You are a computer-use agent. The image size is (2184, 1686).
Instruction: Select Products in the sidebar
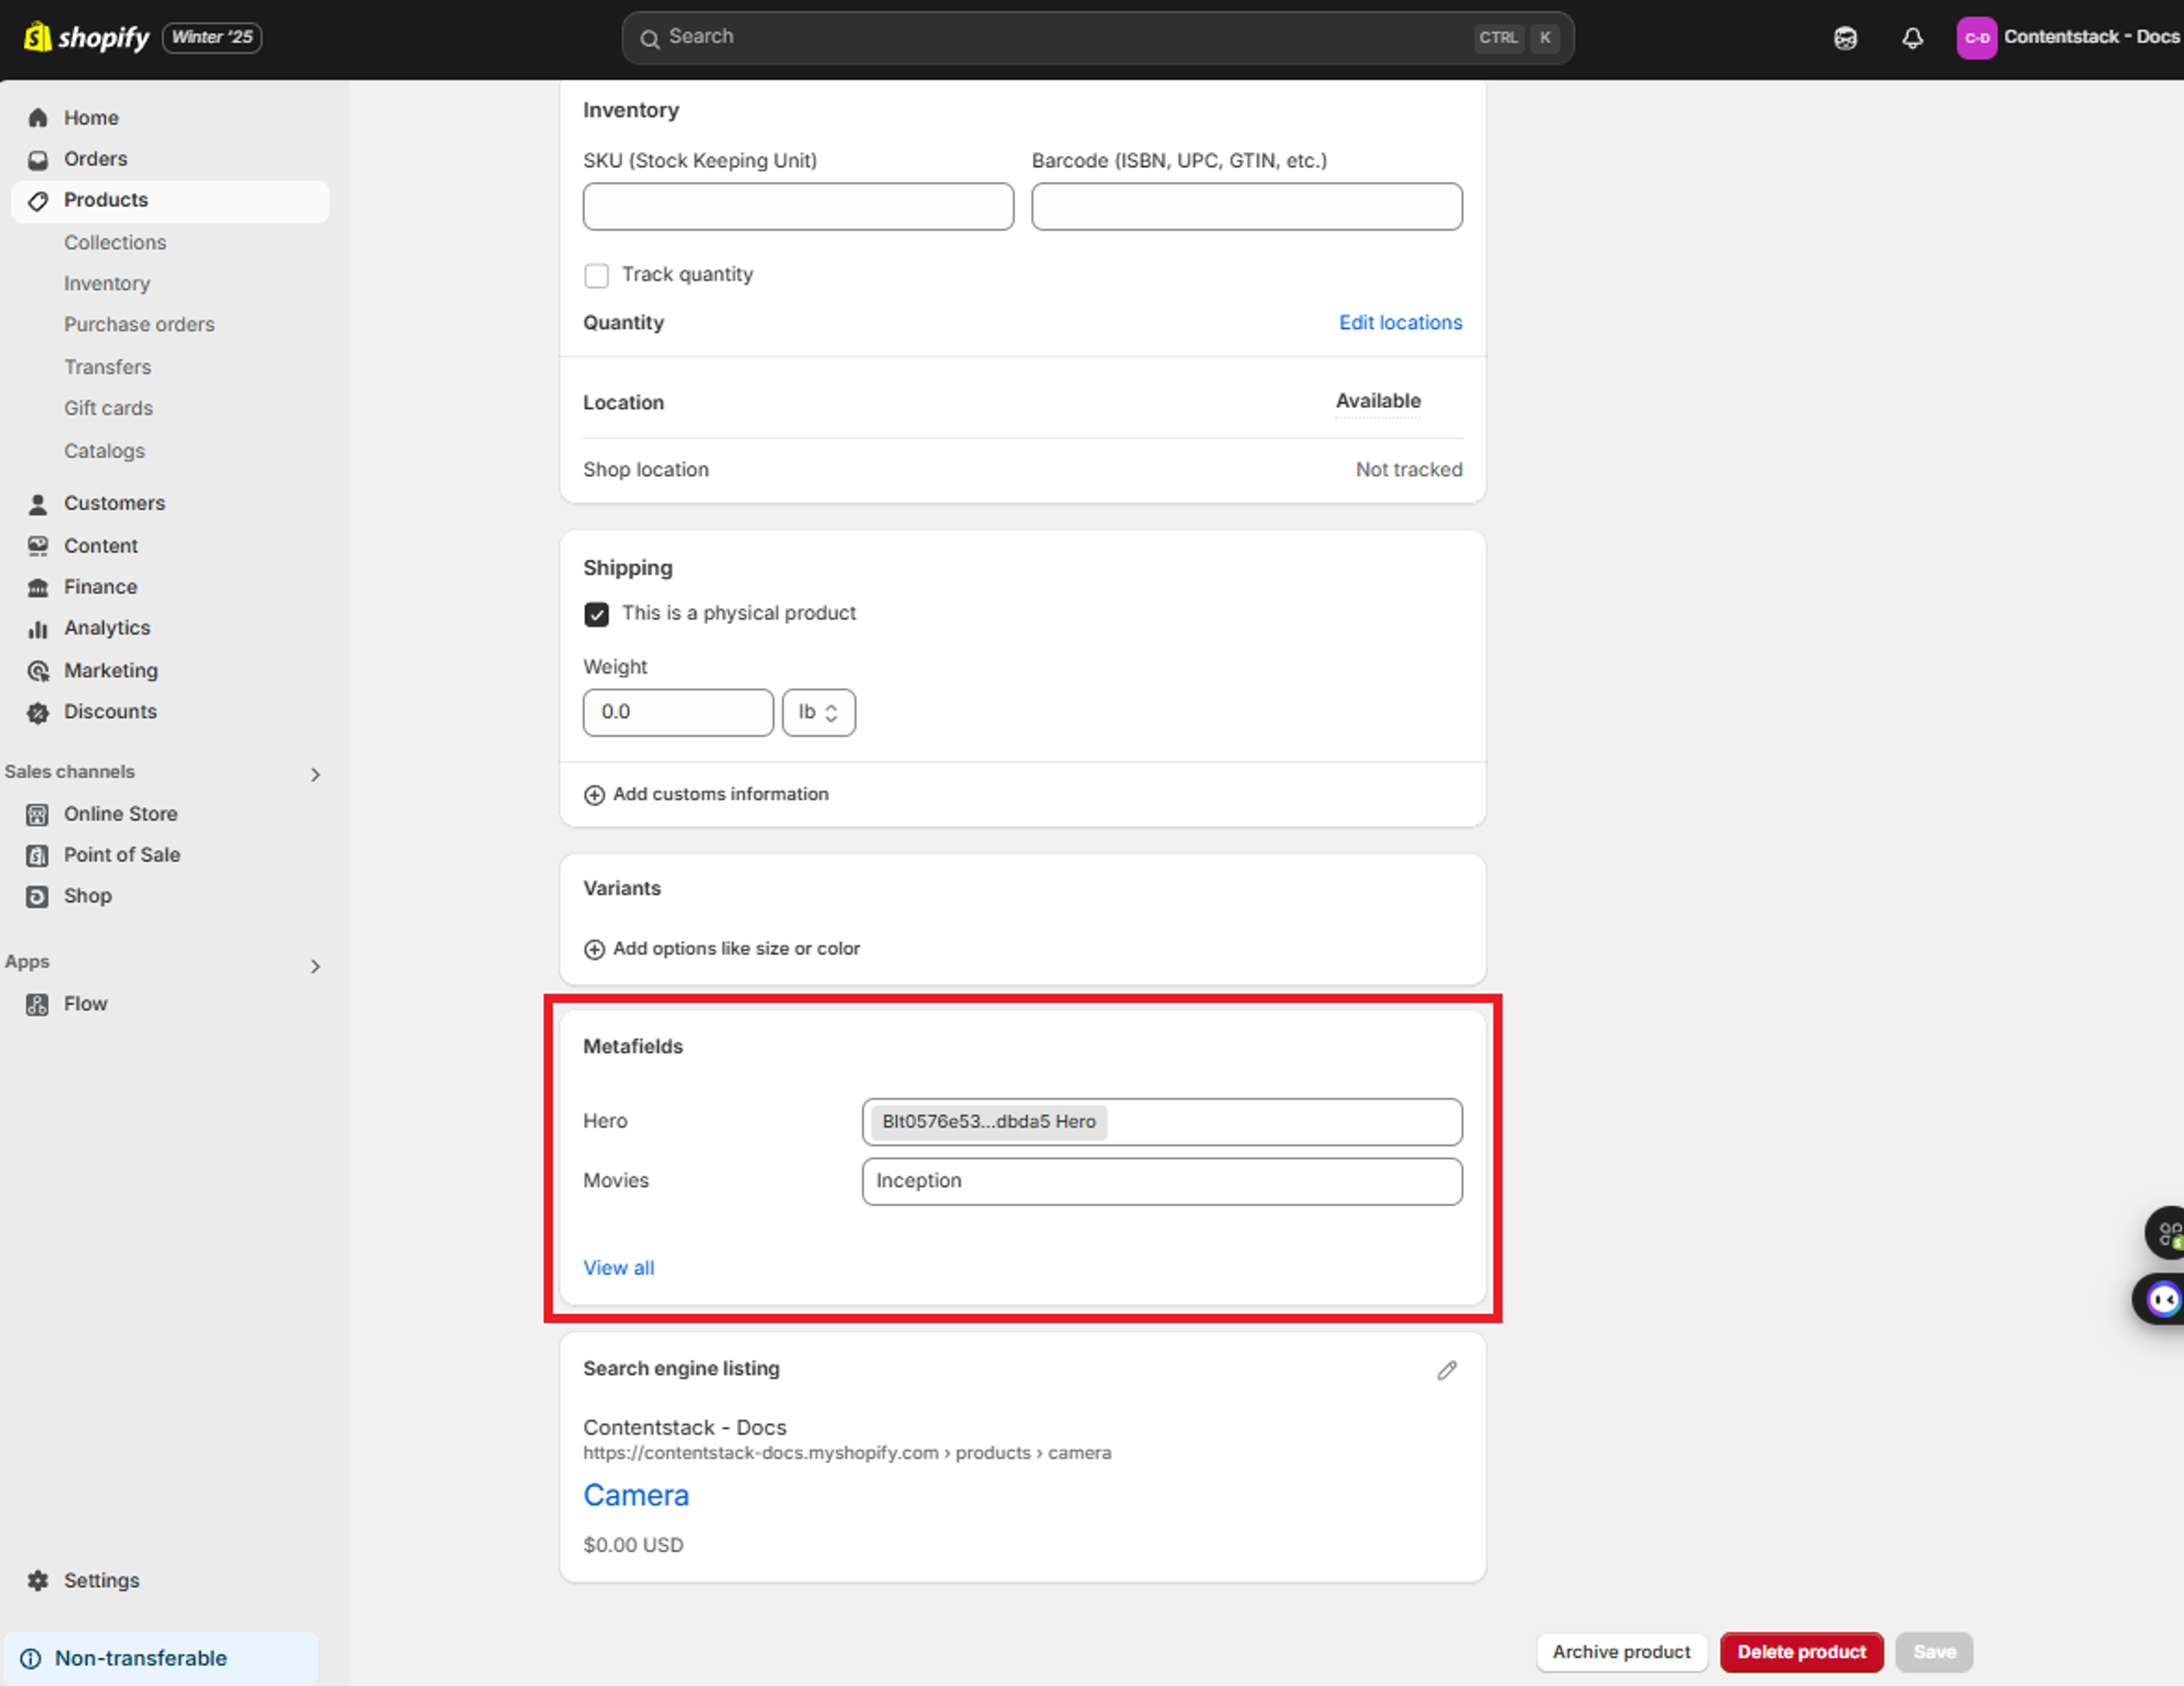tap(170, 201)
